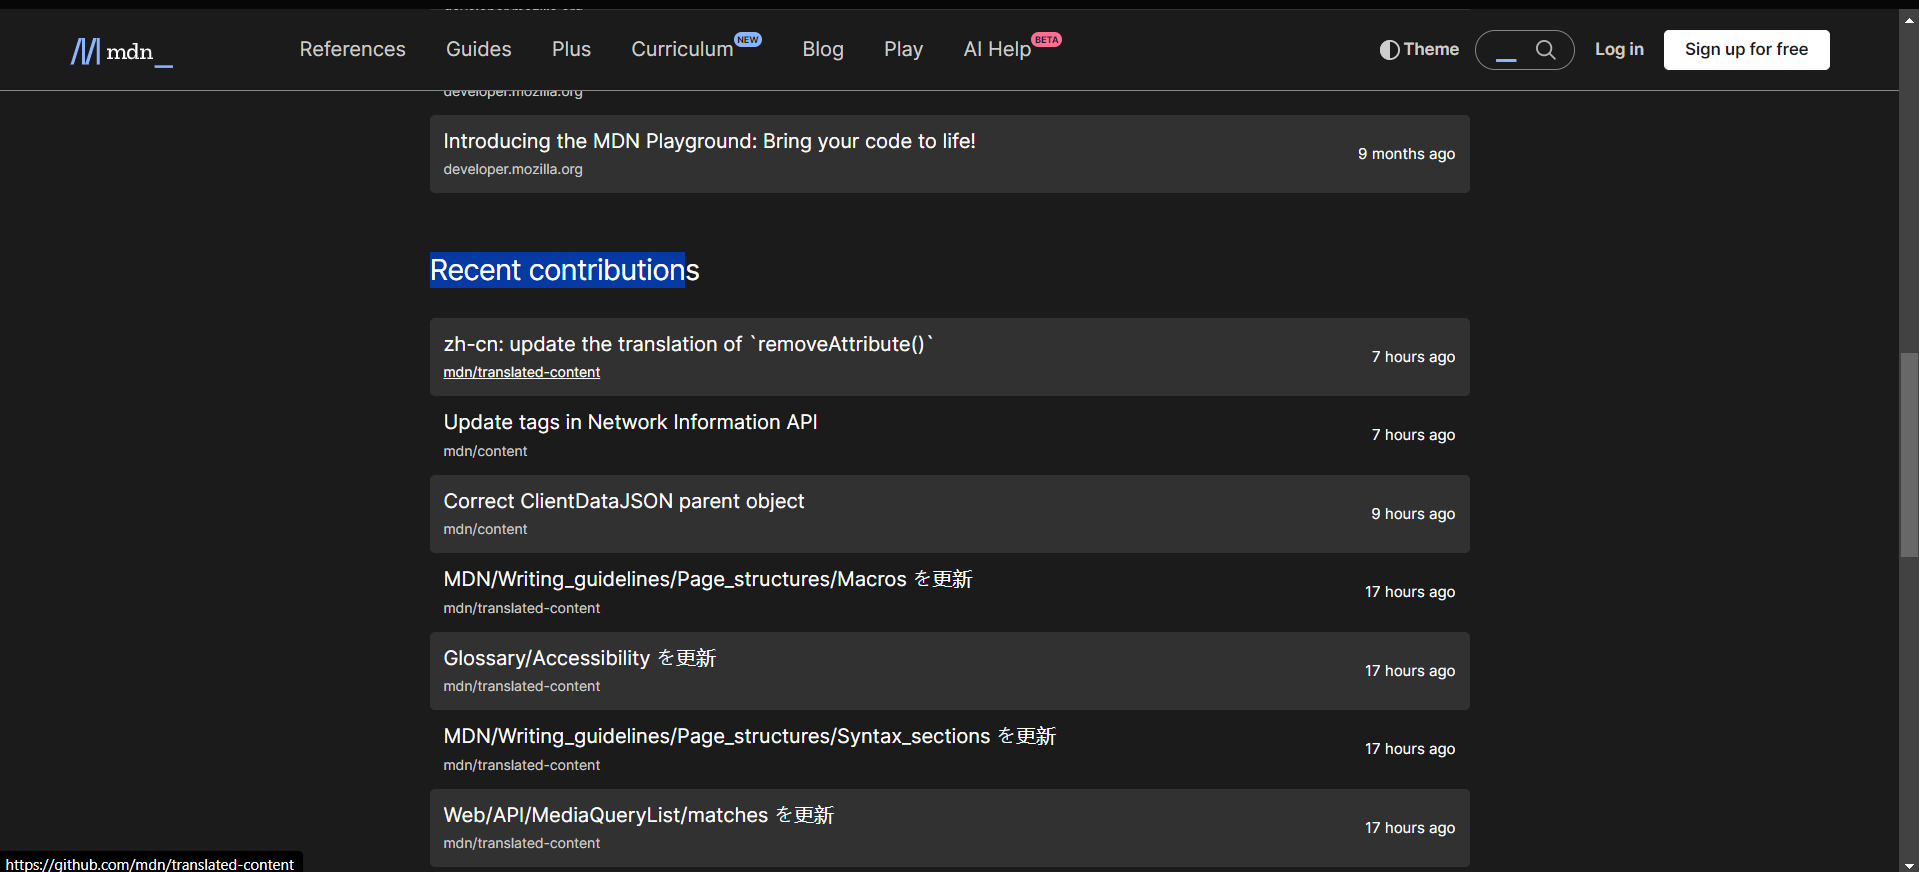Toggle the Theme switcher
This screenshot has height=872, width=1919.
point(1418,50)
